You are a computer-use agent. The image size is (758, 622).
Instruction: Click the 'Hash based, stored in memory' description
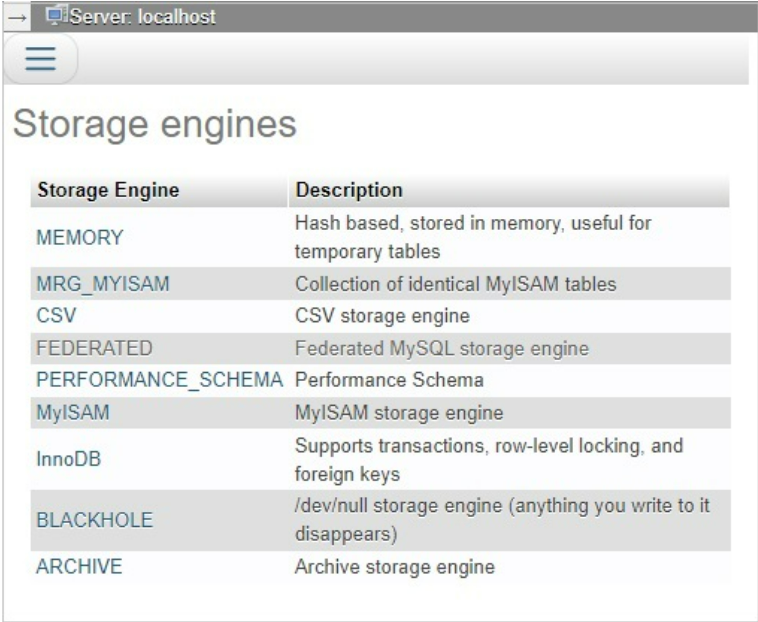pos(472,237)
